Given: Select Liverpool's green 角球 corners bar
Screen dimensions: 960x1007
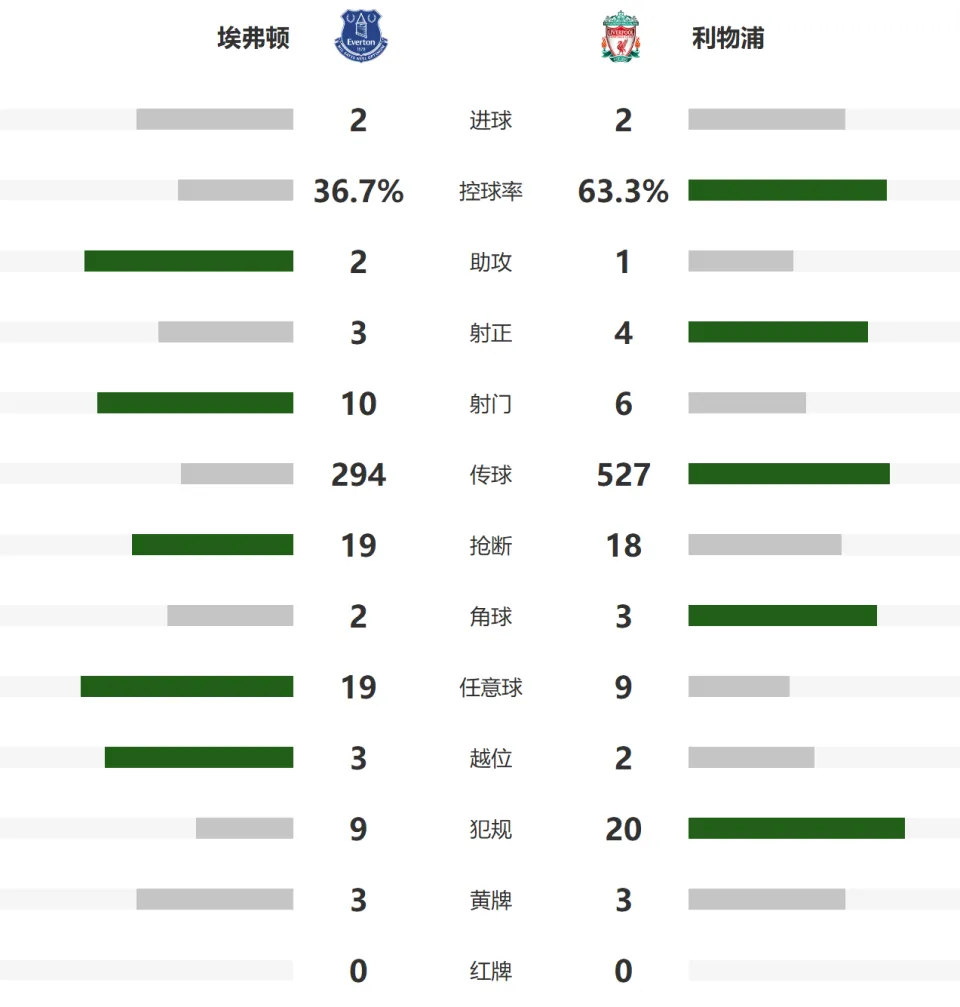Looking at the screenshot, I should tap(783, 615).
